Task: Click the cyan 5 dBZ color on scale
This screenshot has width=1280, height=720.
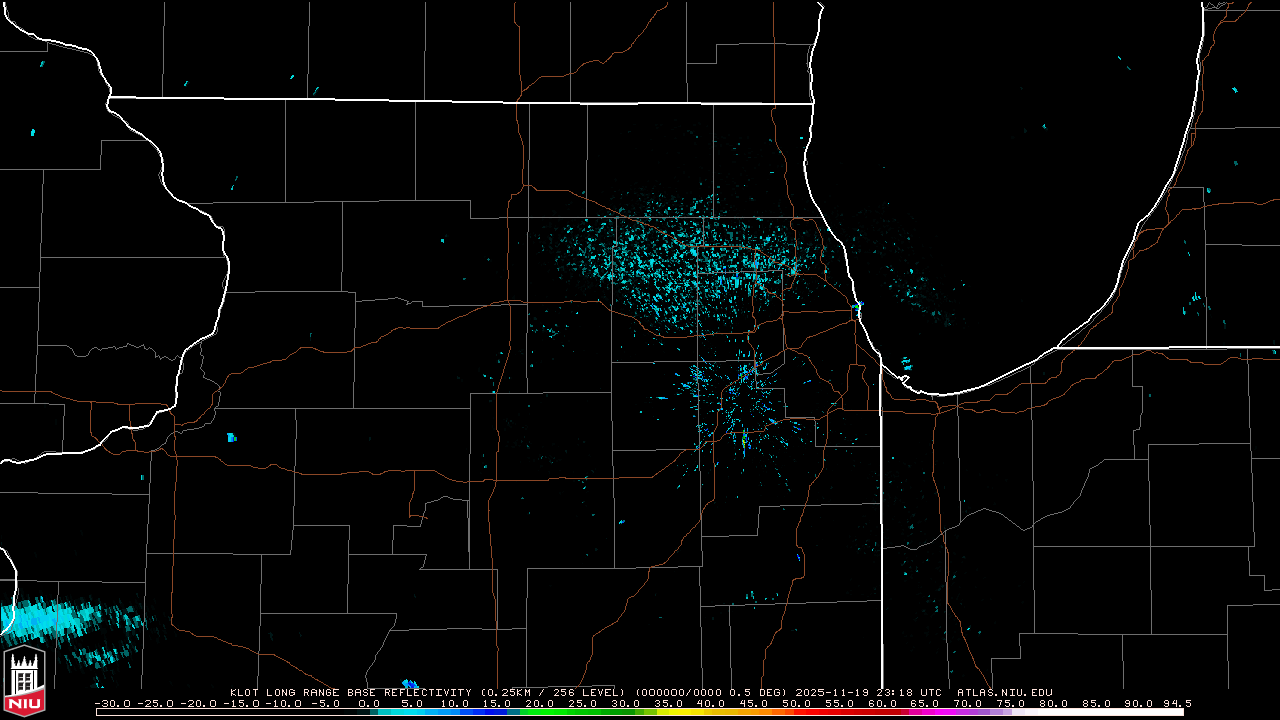Action: 404,712
